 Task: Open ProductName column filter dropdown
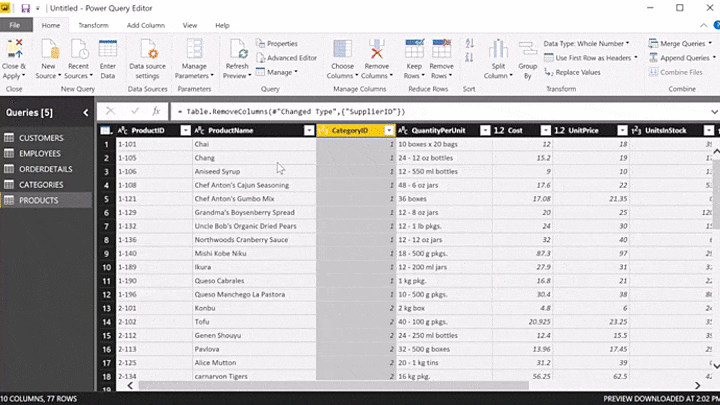[x=309, y=130]
